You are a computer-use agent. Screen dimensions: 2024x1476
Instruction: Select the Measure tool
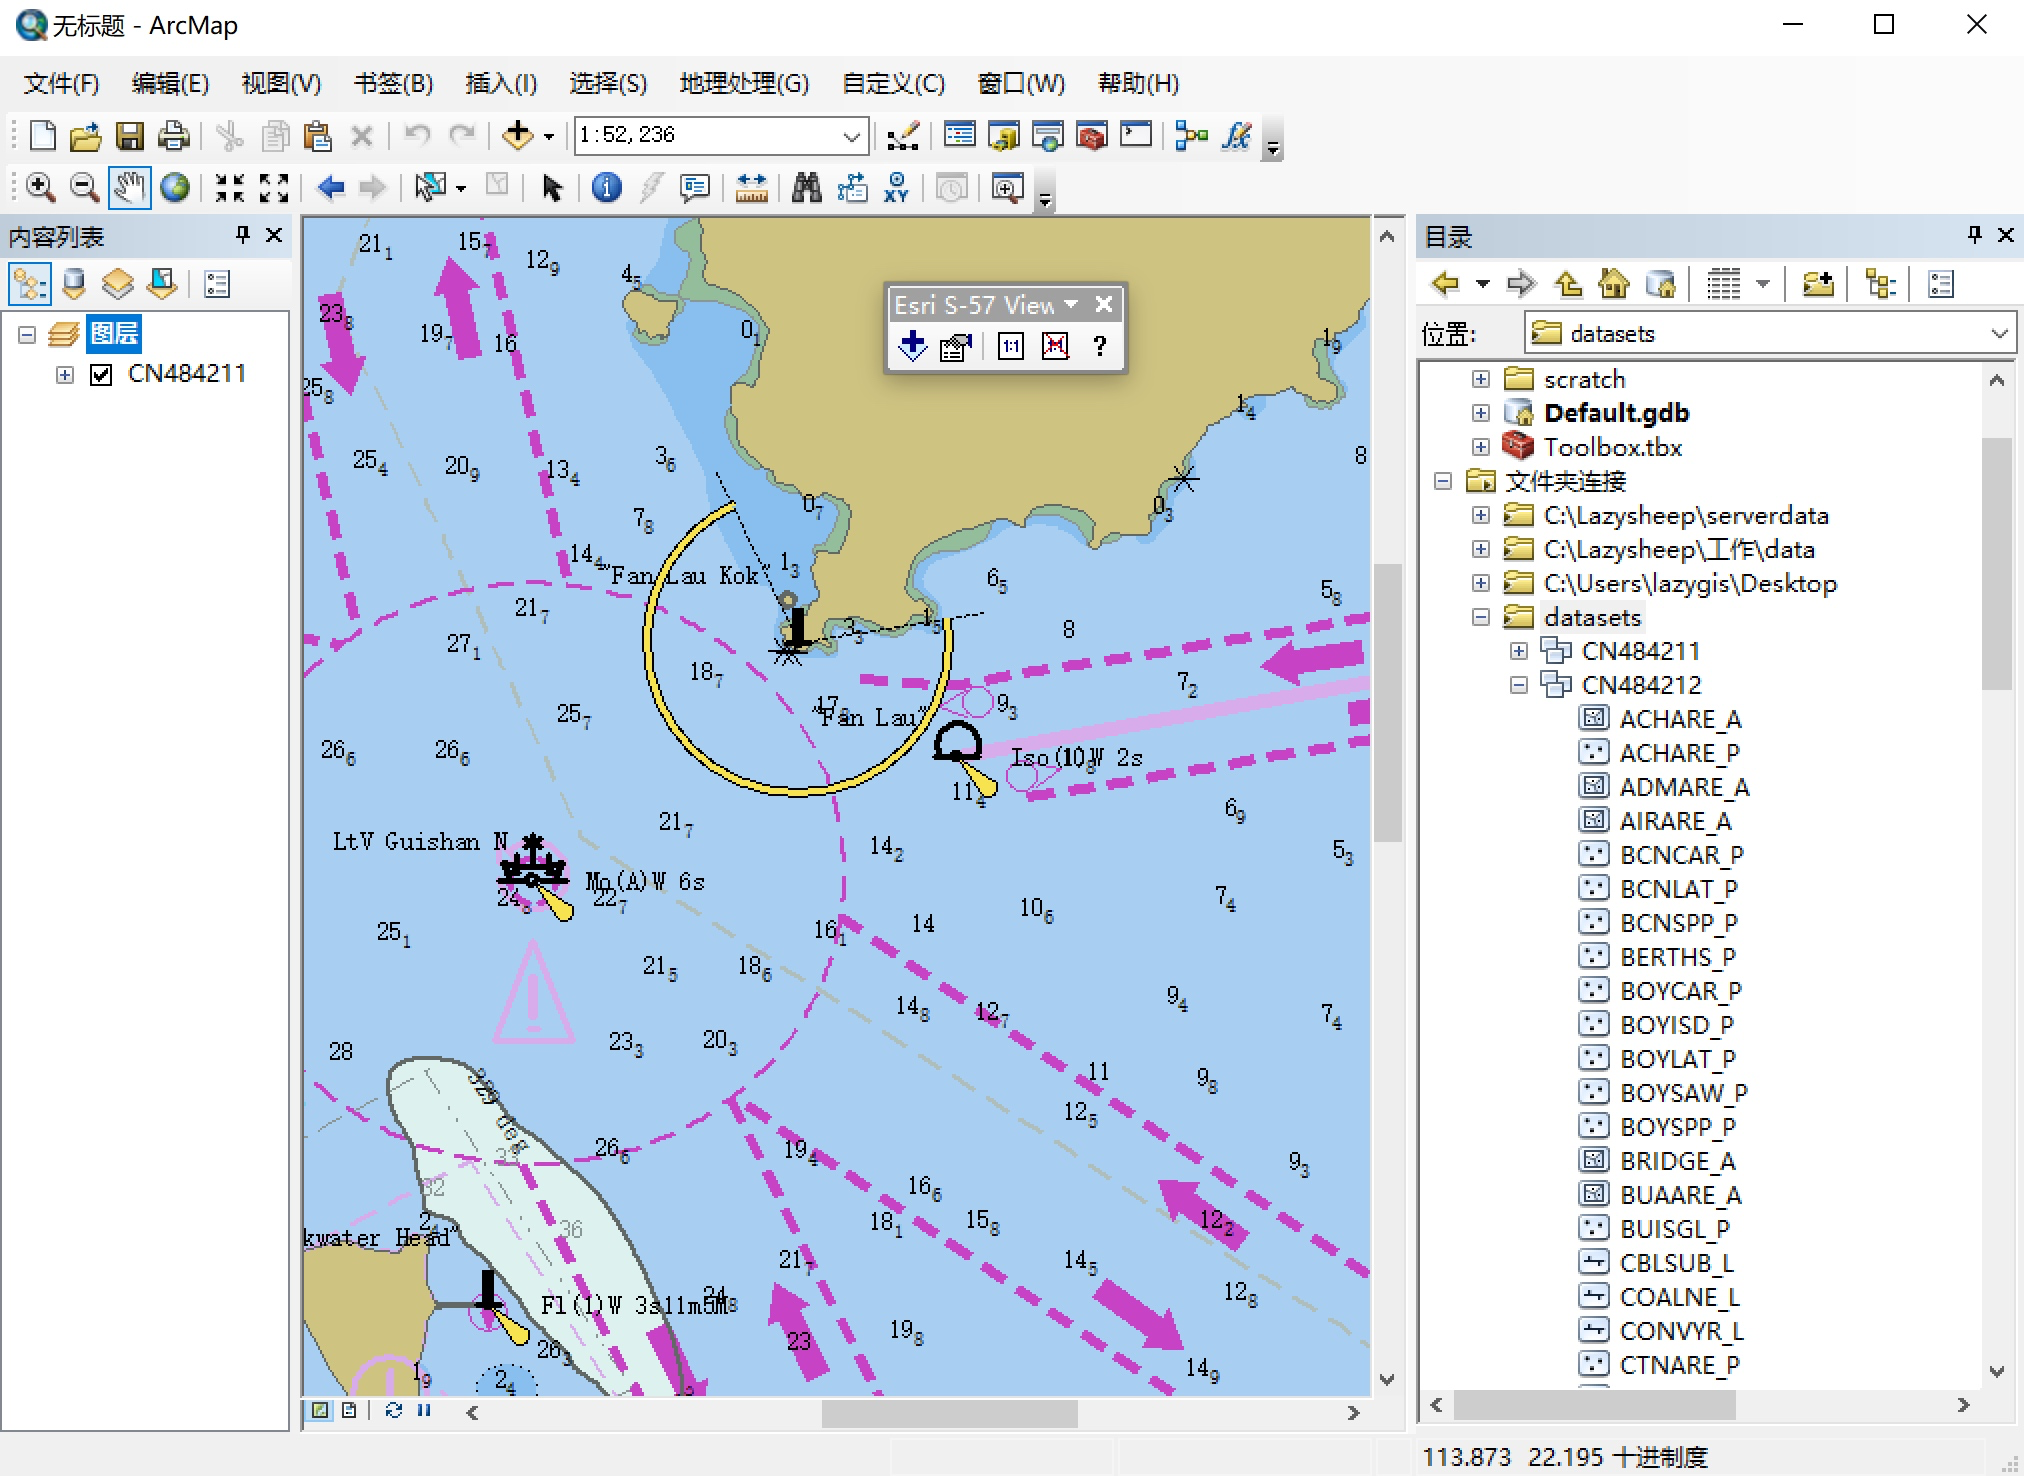tap(751, 187)
